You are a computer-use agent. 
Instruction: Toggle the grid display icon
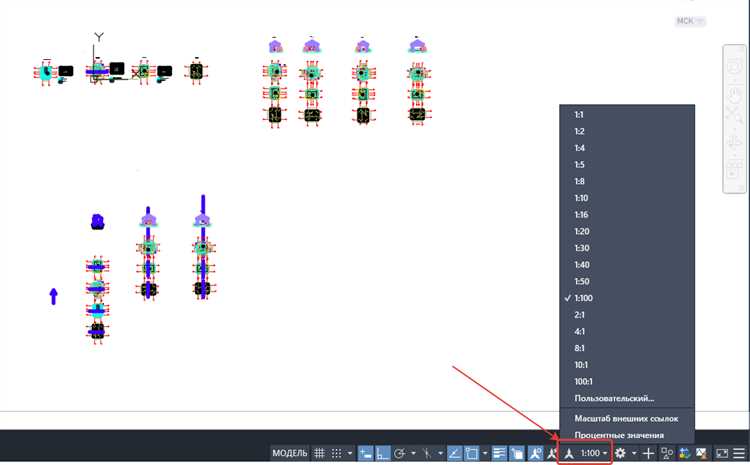(x=319, y=453)
